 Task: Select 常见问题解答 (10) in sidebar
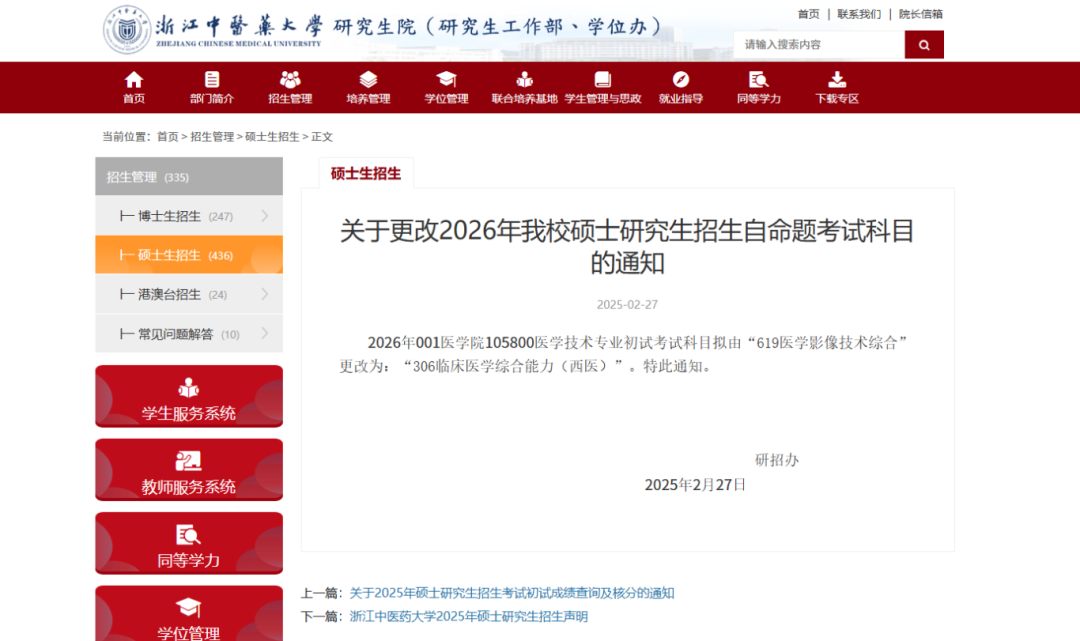189,333
